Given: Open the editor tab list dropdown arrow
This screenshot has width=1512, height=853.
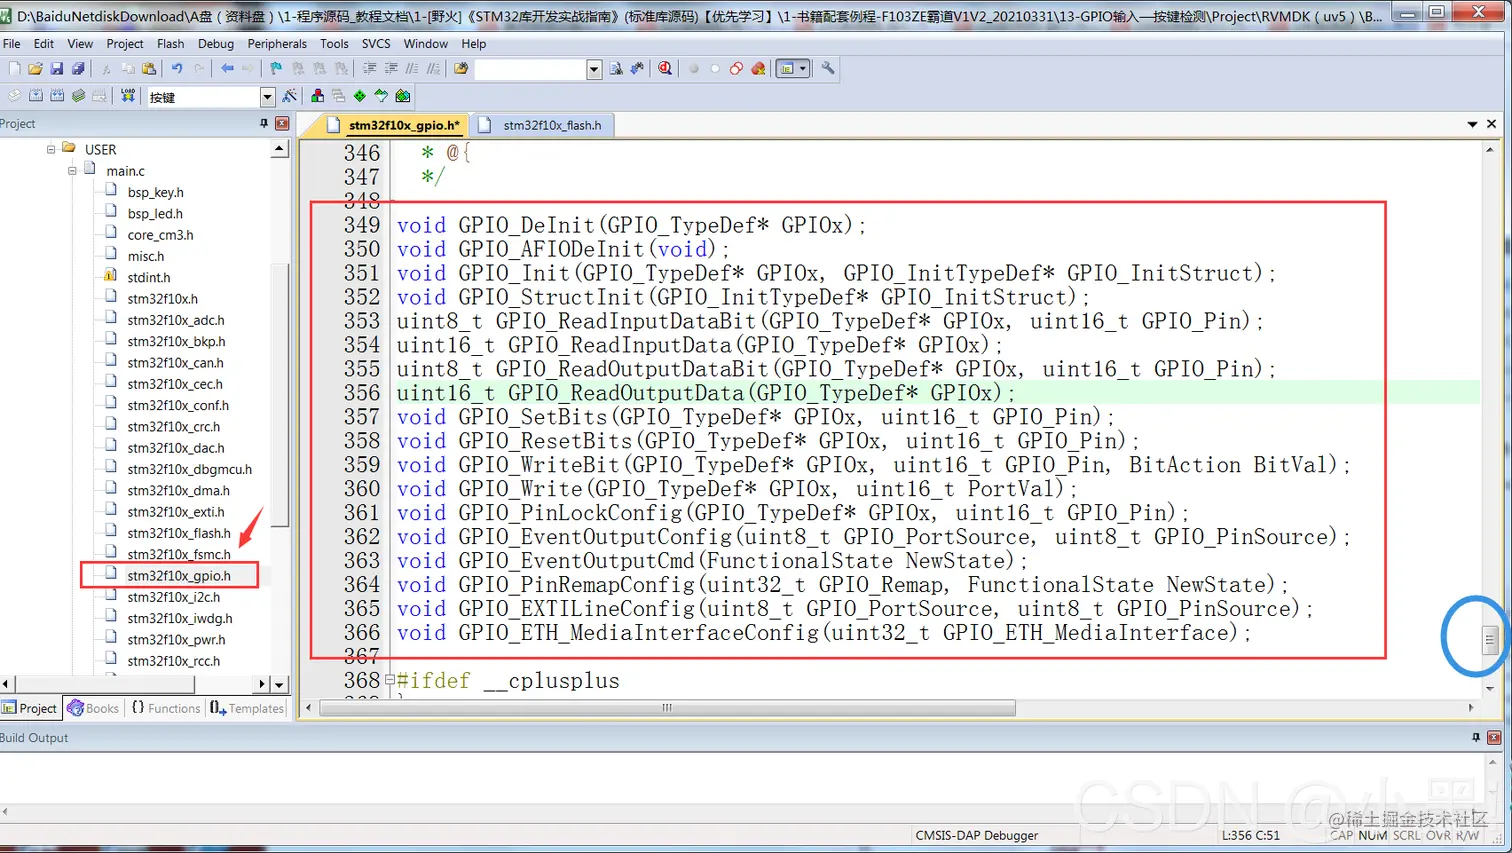Looking at the screenshot, I should click(1472, 124).
